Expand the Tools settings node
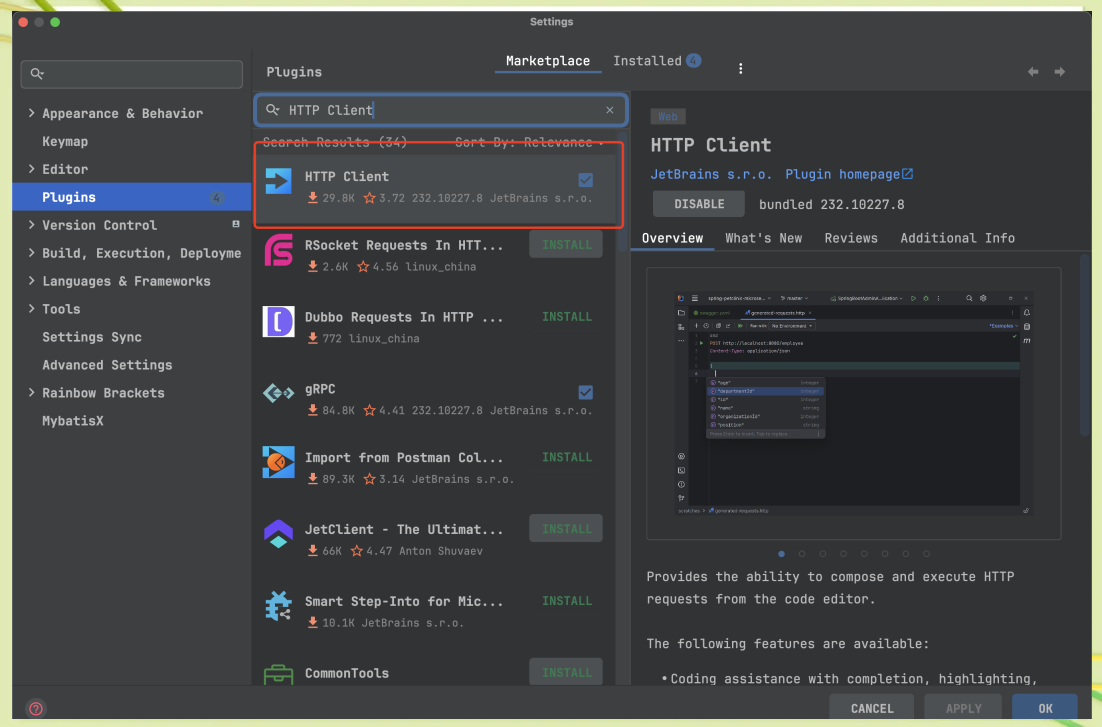 pos(32,309)
